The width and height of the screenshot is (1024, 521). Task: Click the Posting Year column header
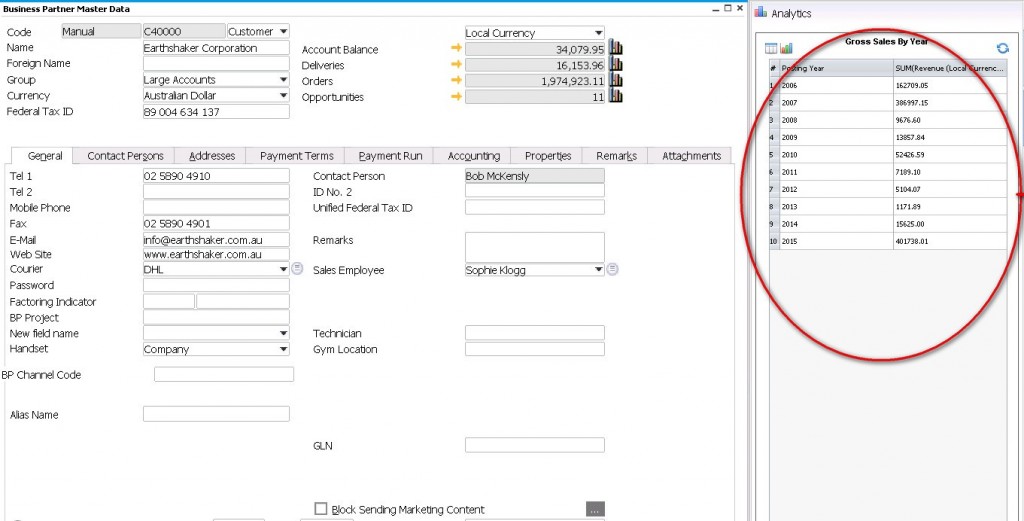[835, 68]
